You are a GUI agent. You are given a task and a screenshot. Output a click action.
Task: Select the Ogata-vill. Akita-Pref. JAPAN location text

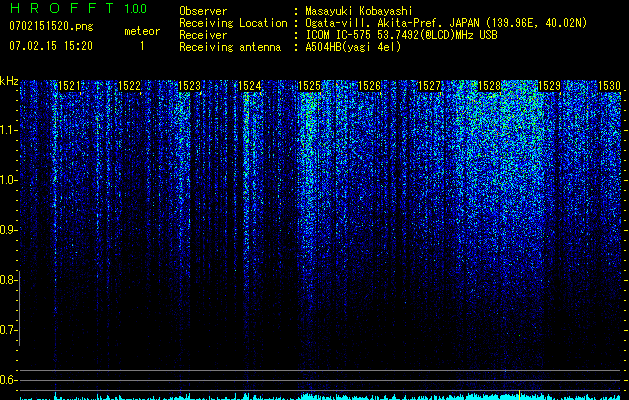tap(446, 23)
